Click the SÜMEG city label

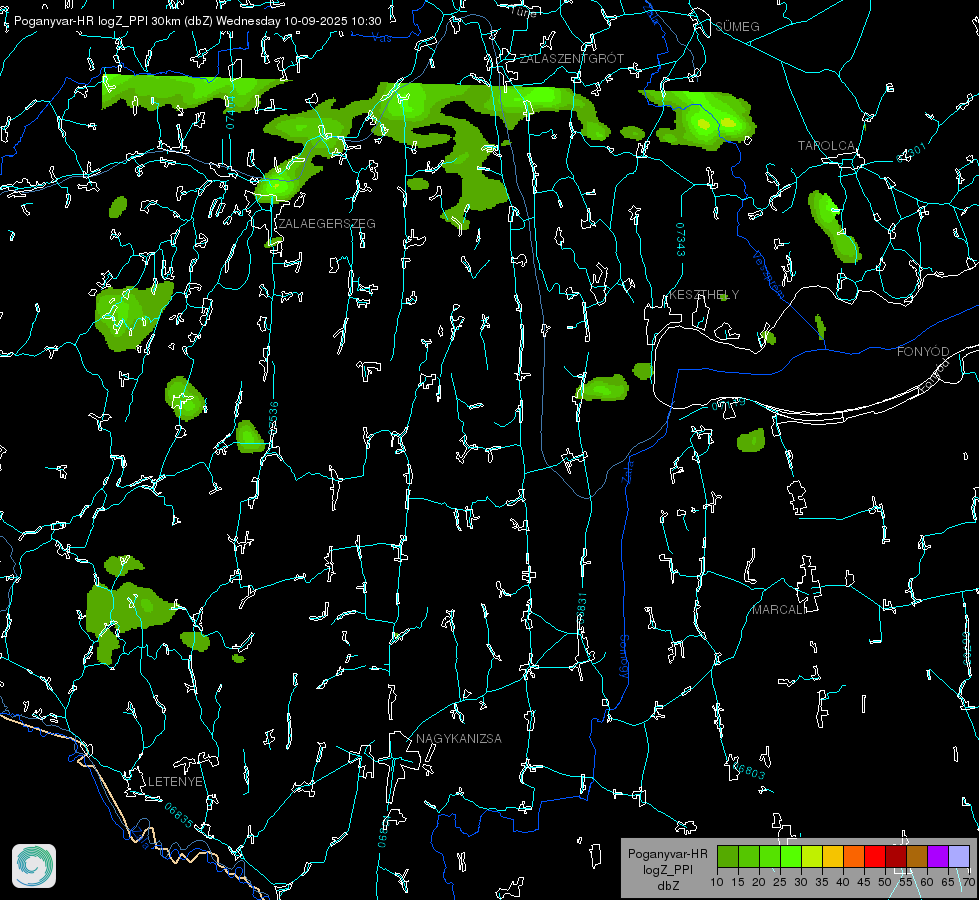[x=737, y=26]
